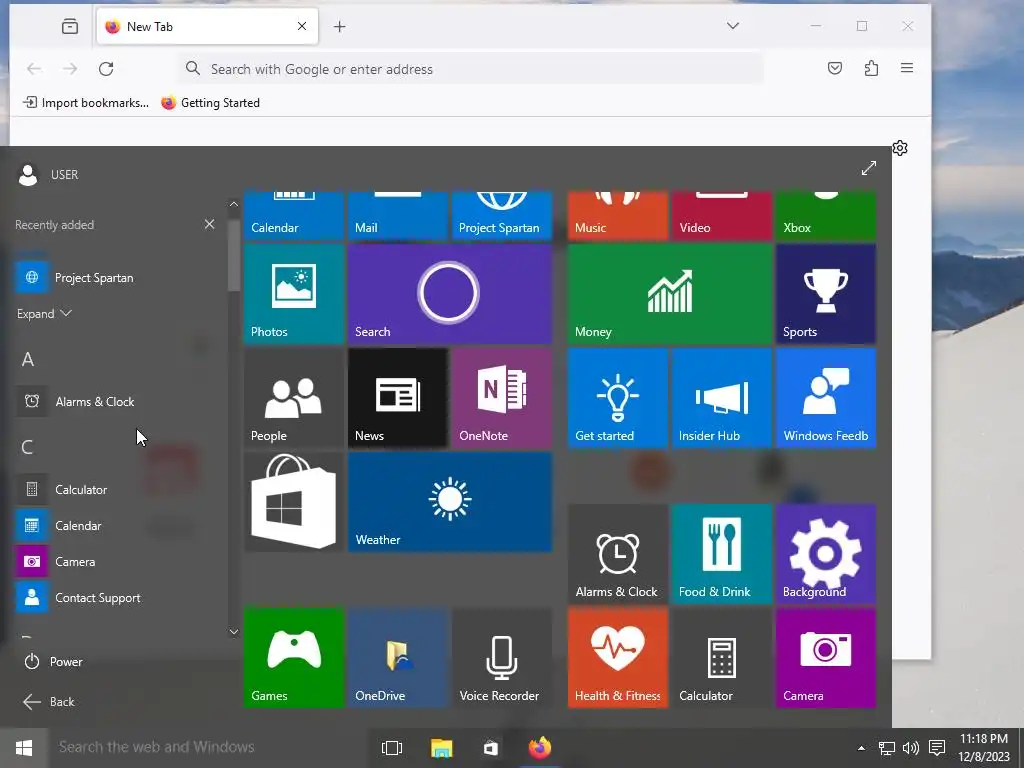1024x768 pixels.
Task: Select the letter A group header
Action: (27, 359)
